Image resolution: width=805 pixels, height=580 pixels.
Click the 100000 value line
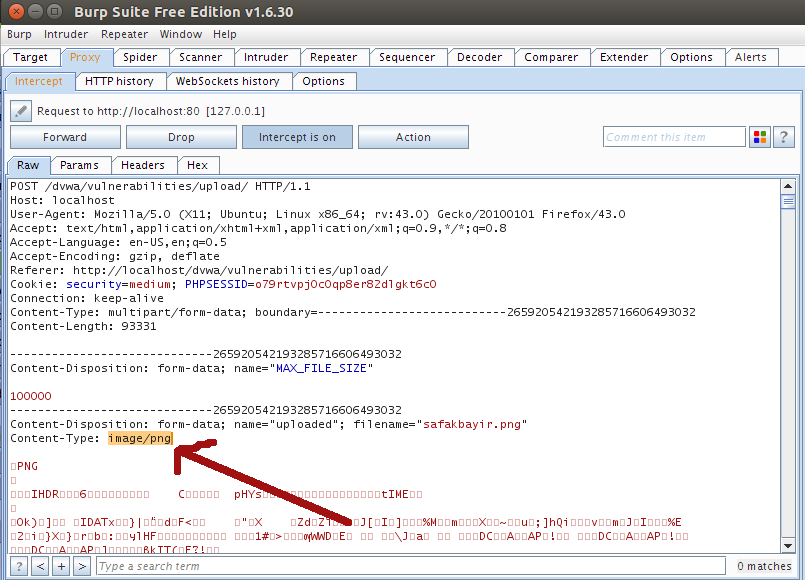[31, 396]
